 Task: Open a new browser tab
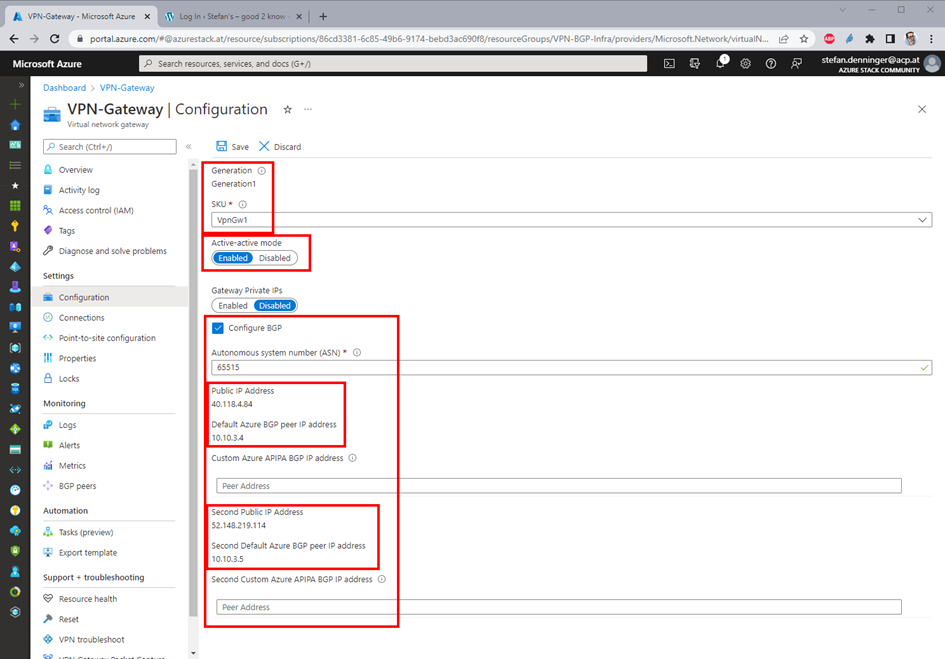pyautogui.click(x=323, y=16)
